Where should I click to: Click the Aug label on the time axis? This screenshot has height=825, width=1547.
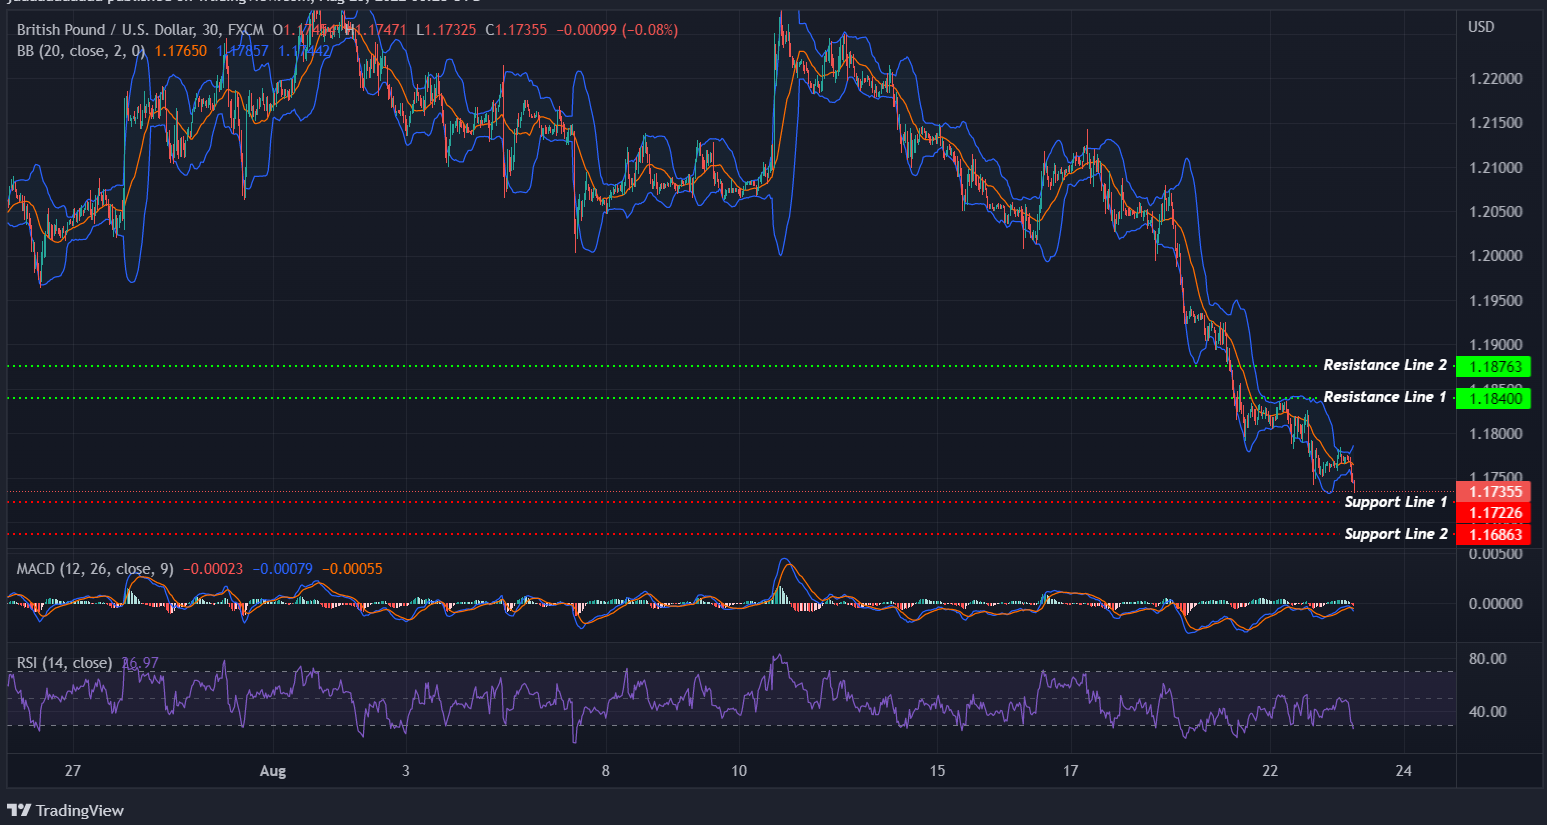(x=272, y=771)
